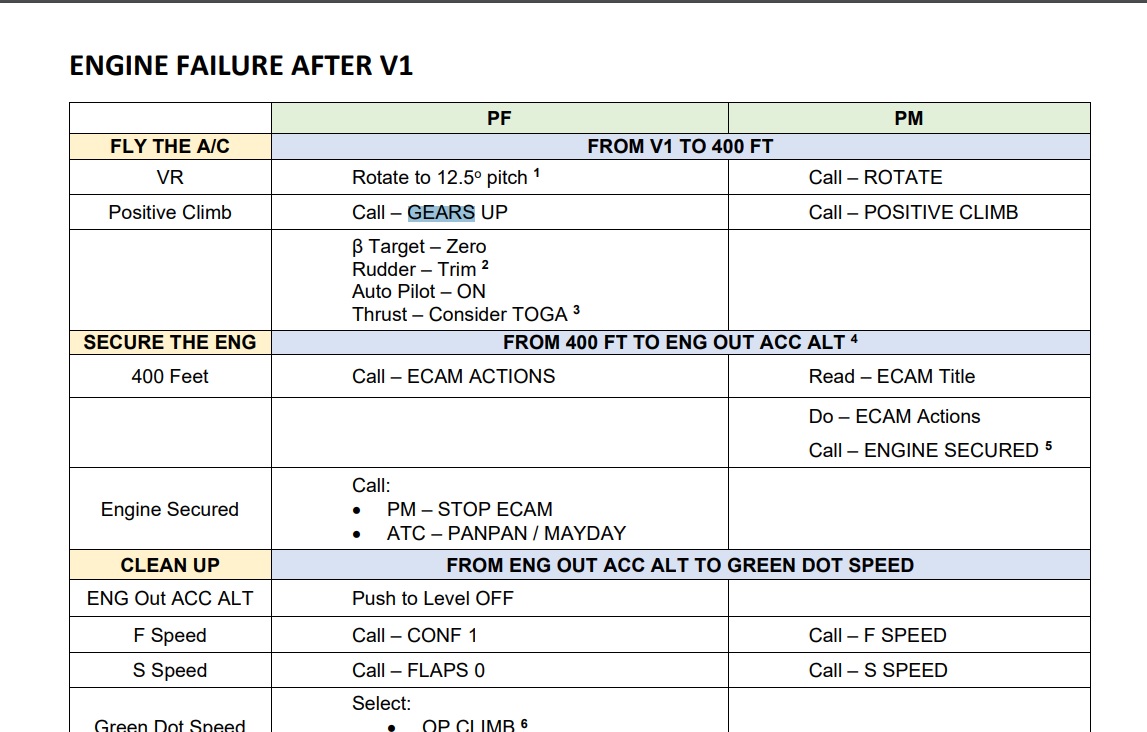Click Call – CONF 1 text

pos(415,635)
